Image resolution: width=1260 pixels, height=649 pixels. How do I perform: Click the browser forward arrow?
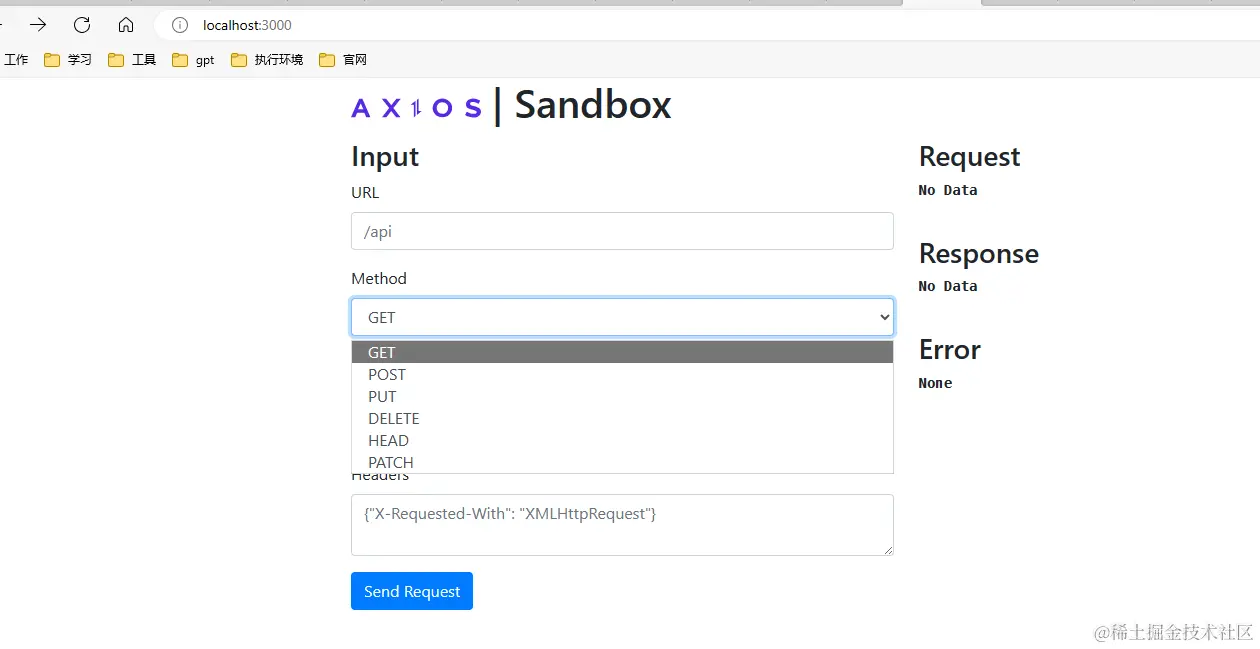point(38,25)
